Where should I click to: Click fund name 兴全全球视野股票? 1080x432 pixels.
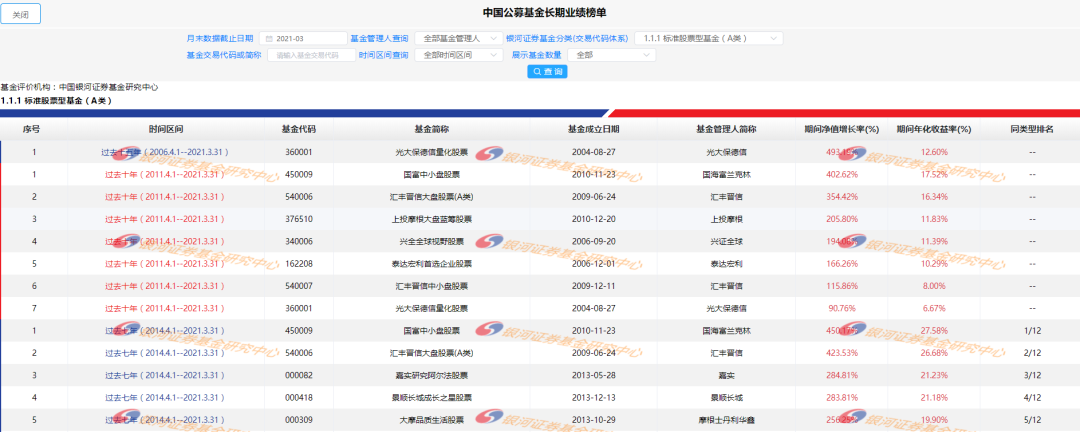point(431,241)
